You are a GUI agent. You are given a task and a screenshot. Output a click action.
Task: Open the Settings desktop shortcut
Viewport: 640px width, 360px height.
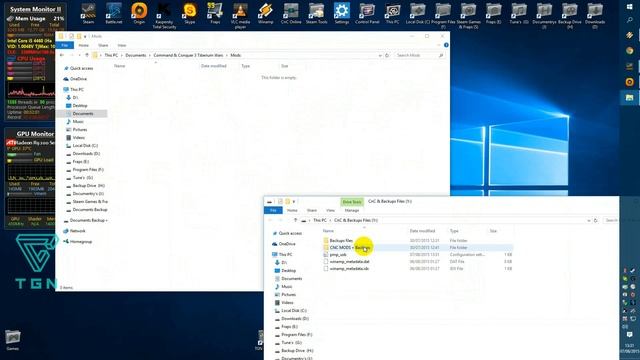[x=342, y=13]
